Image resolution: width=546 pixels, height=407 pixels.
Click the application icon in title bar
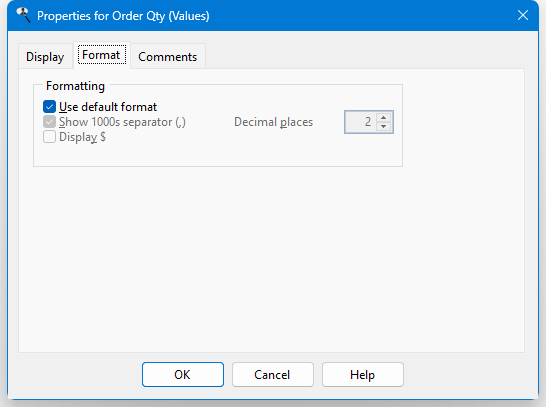23,15
